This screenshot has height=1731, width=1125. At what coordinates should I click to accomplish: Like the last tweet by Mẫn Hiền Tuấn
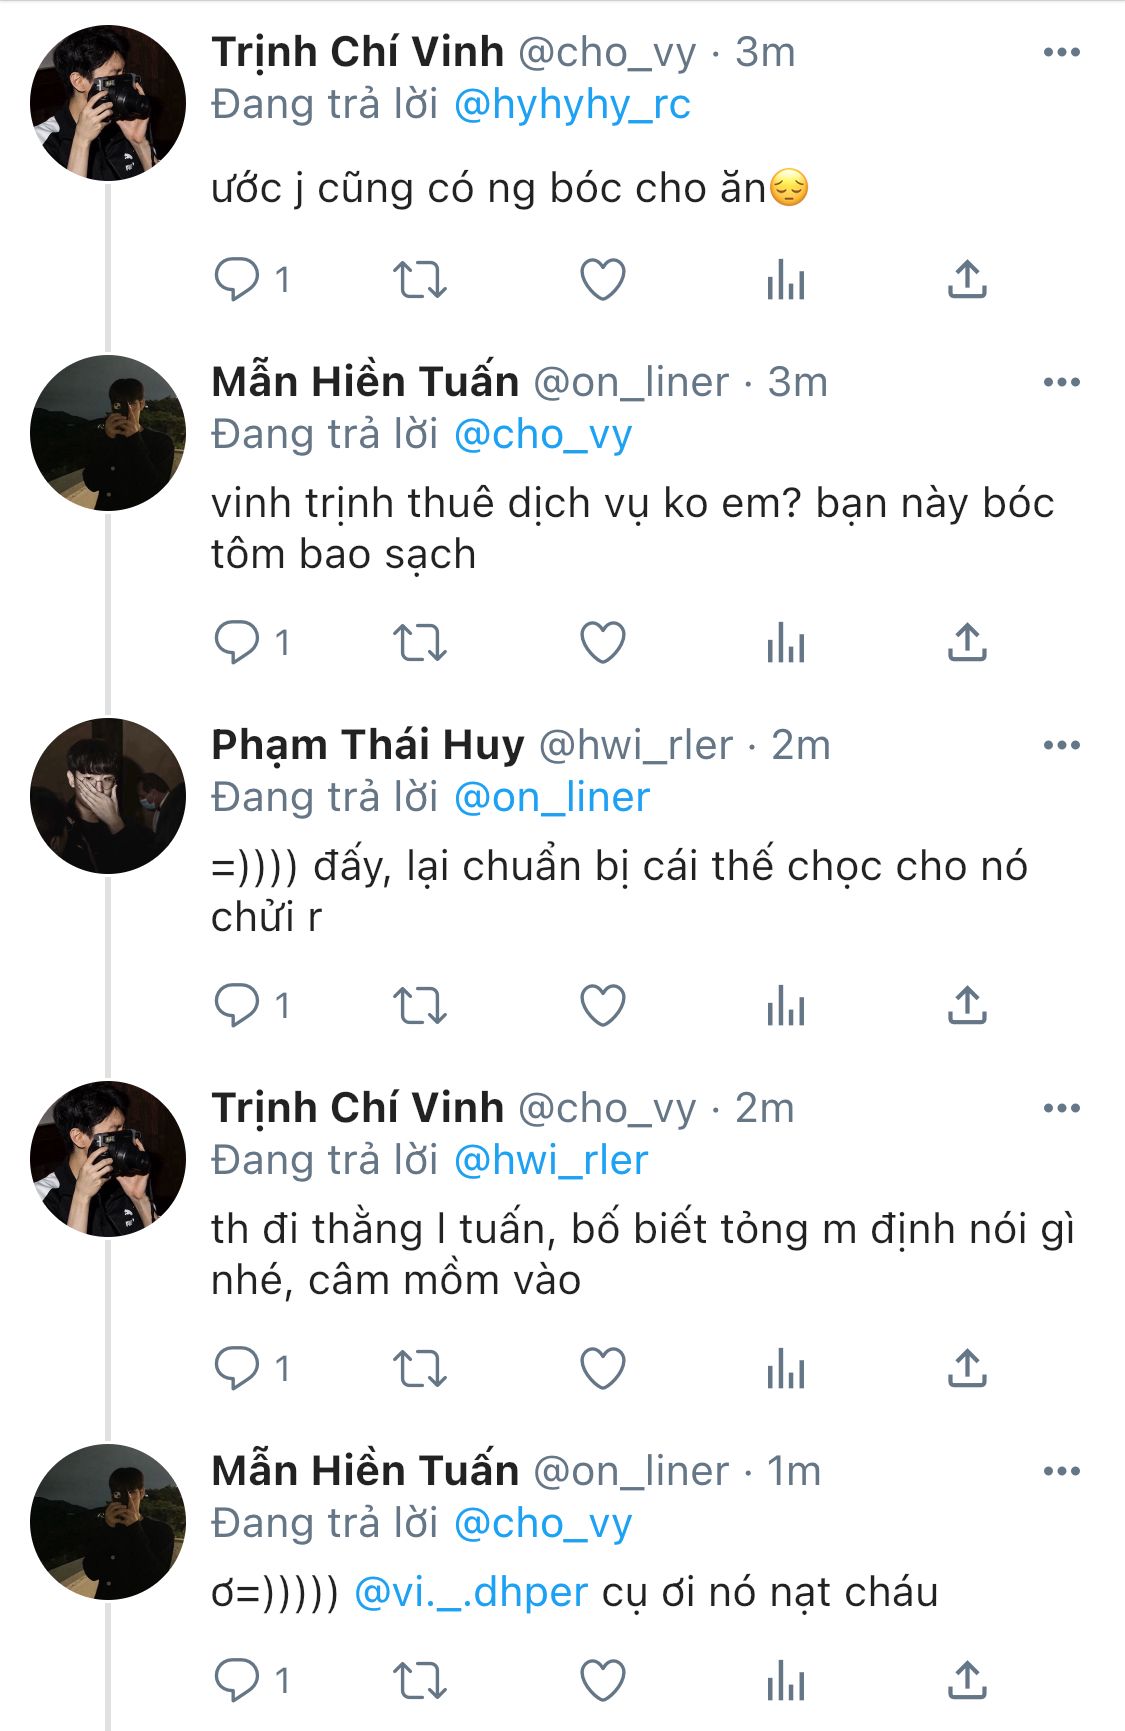(x=603, y=1681)
